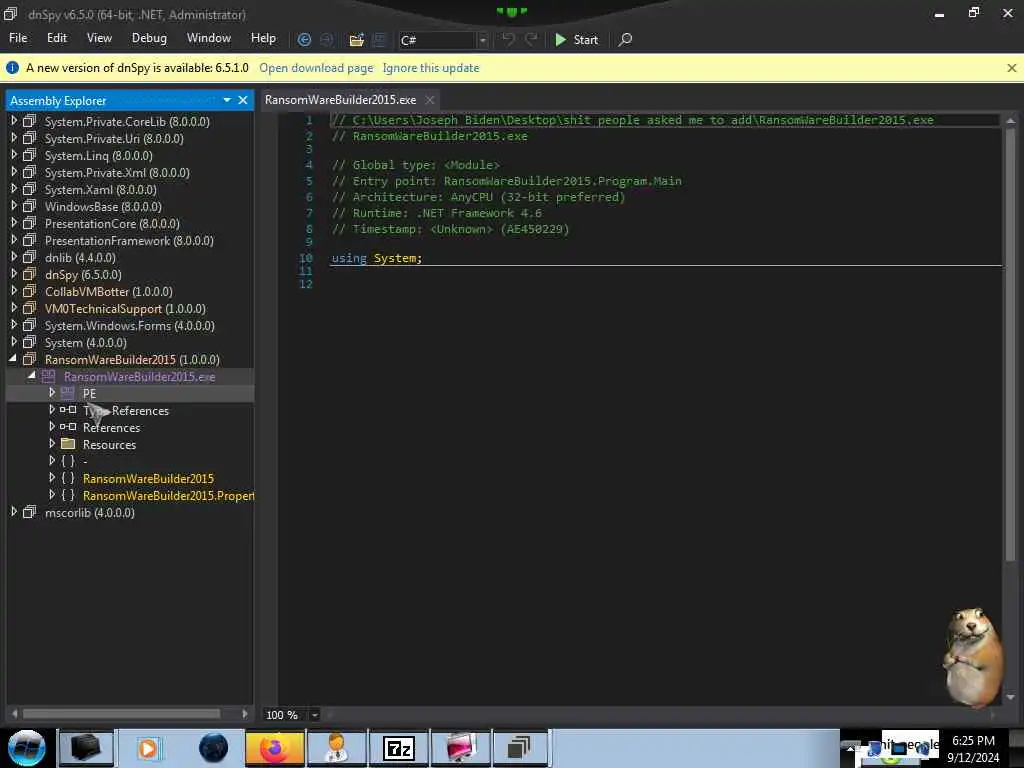
Task: Click the Navigate Backward toolbar icon
Action: 304,39
